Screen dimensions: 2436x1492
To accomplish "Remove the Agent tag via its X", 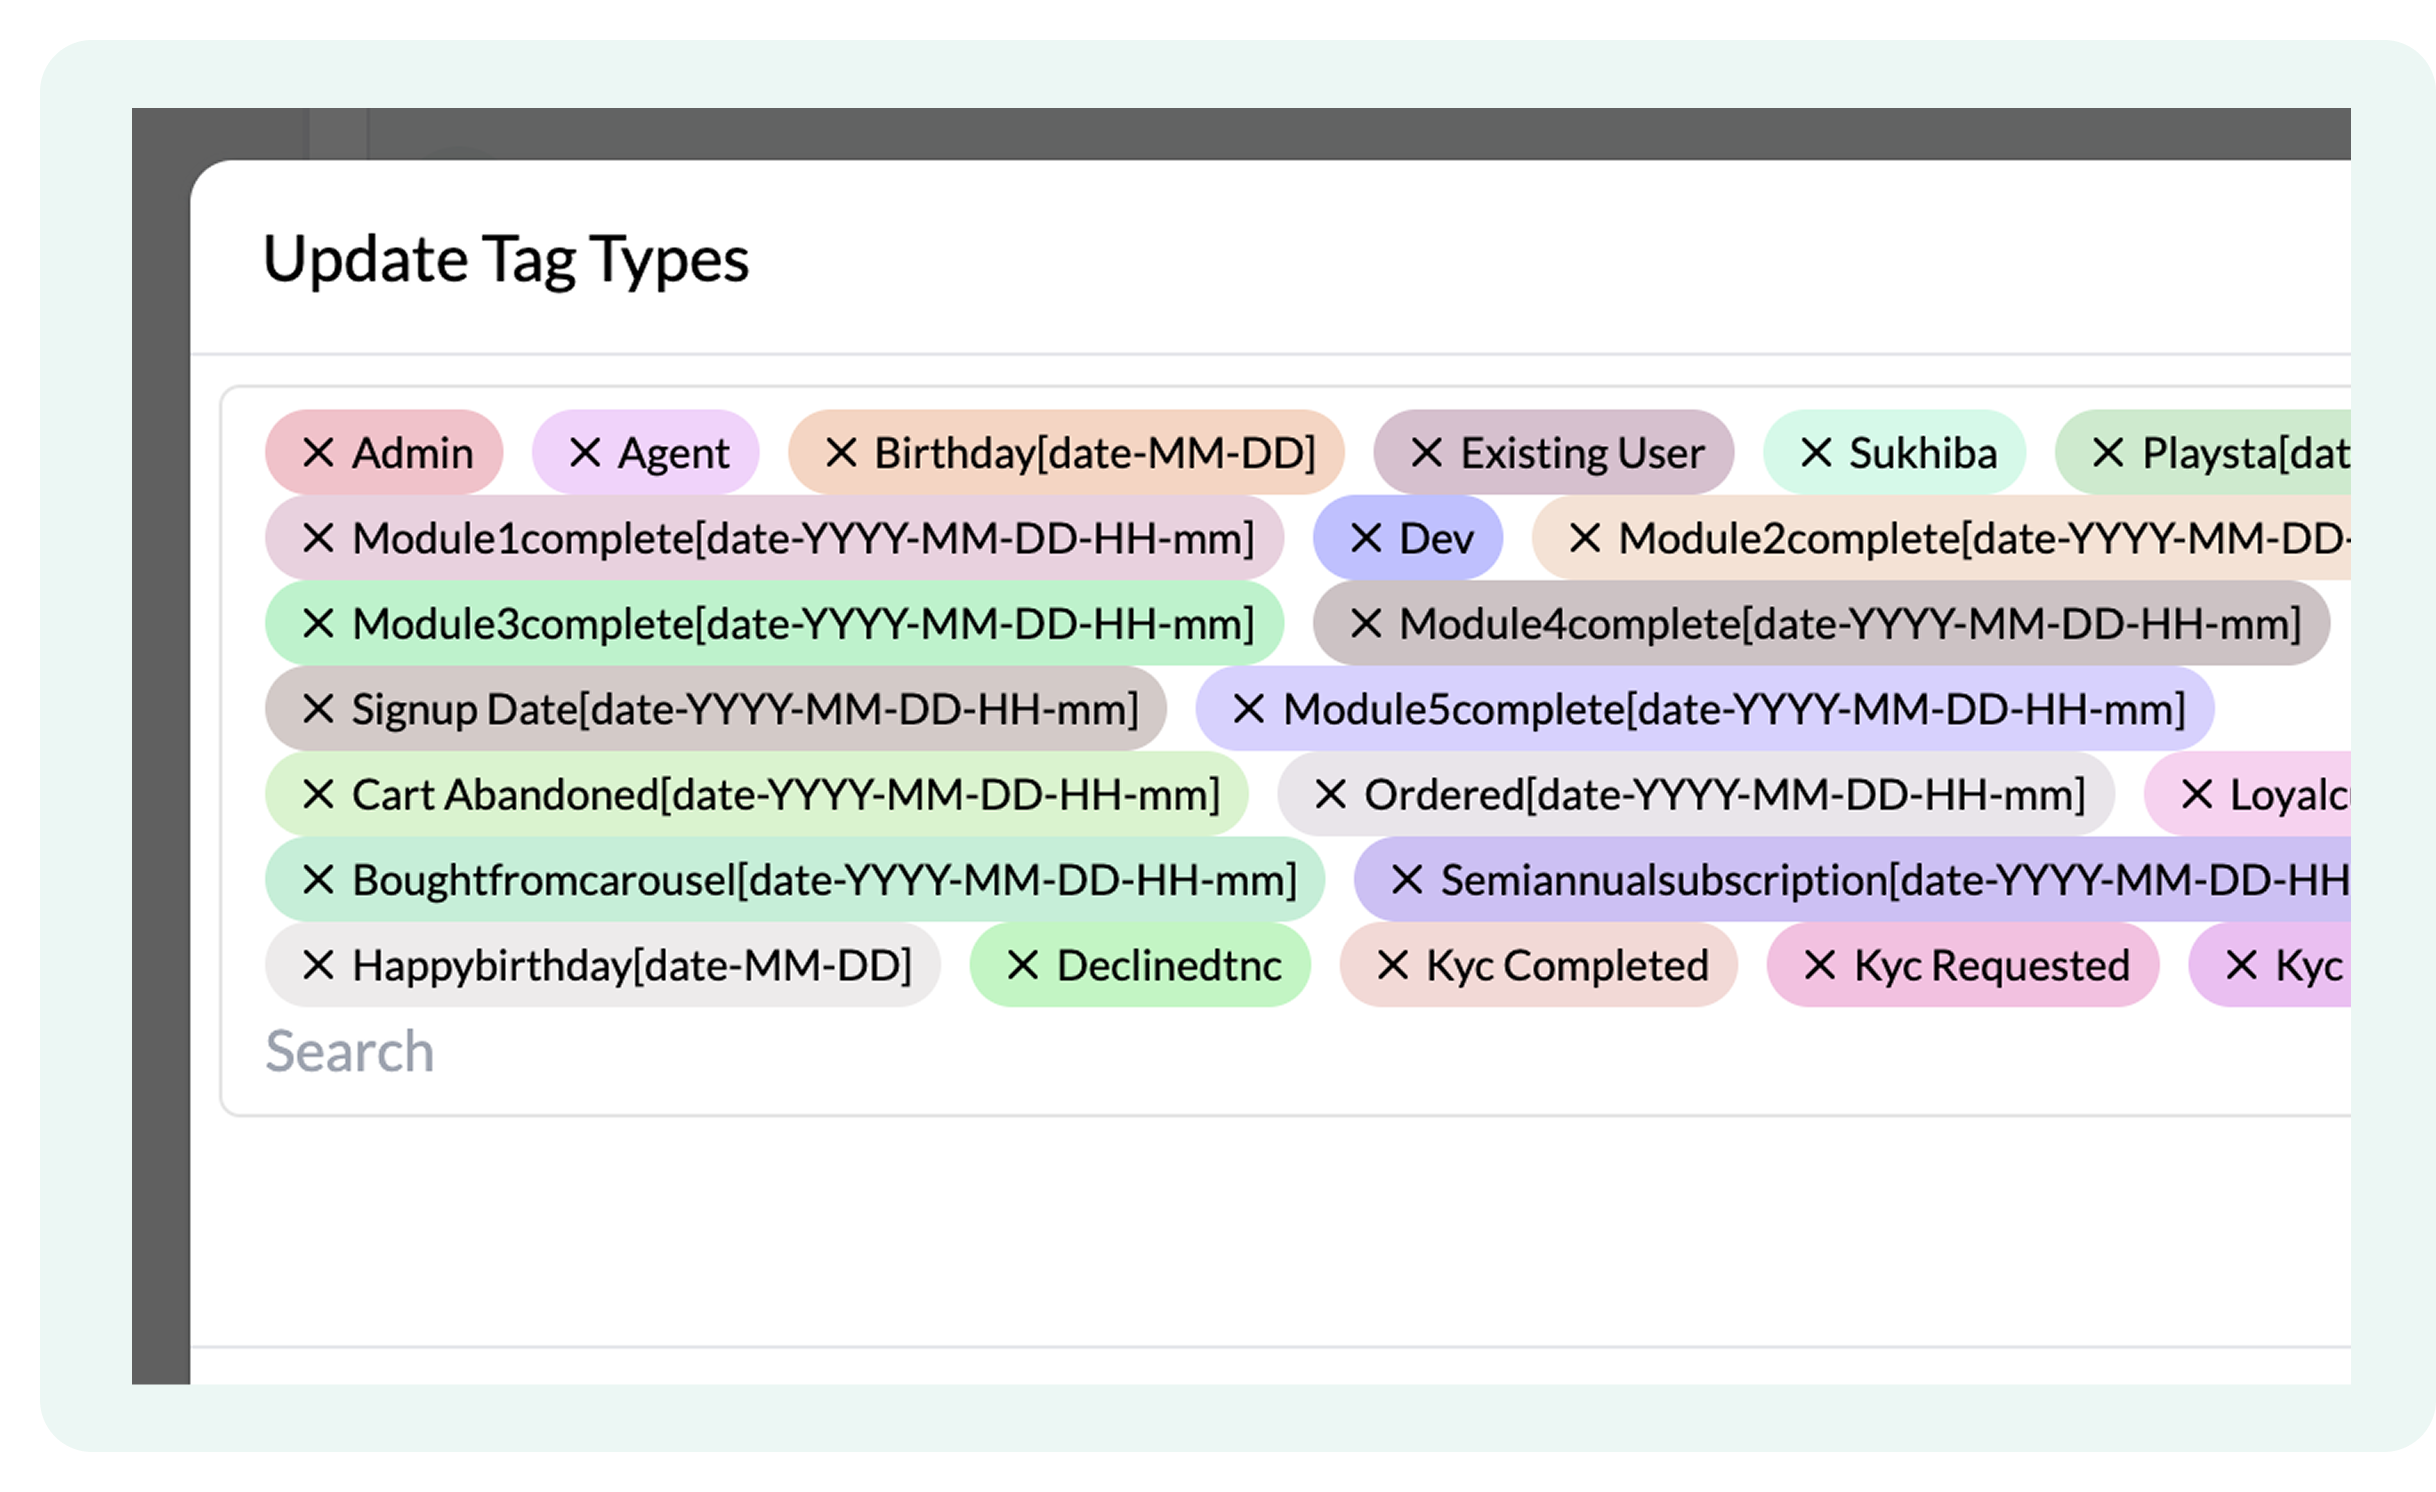I will coord(585,453).
